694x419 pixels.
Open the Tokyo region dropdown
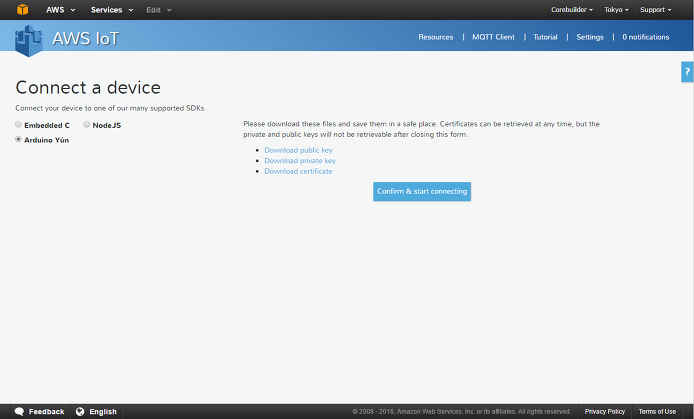(x=616, y=10)
